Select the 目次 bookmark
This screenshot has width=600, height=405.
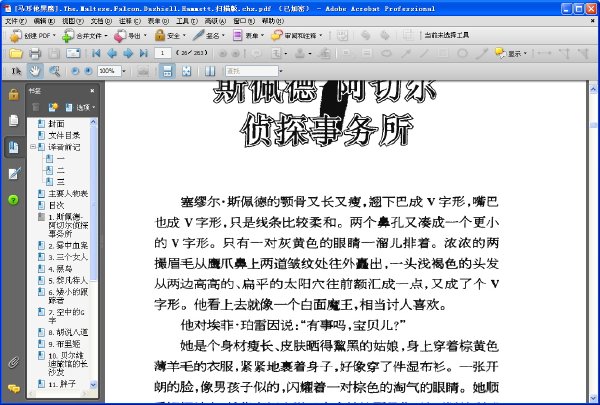(x=56, y=205)
